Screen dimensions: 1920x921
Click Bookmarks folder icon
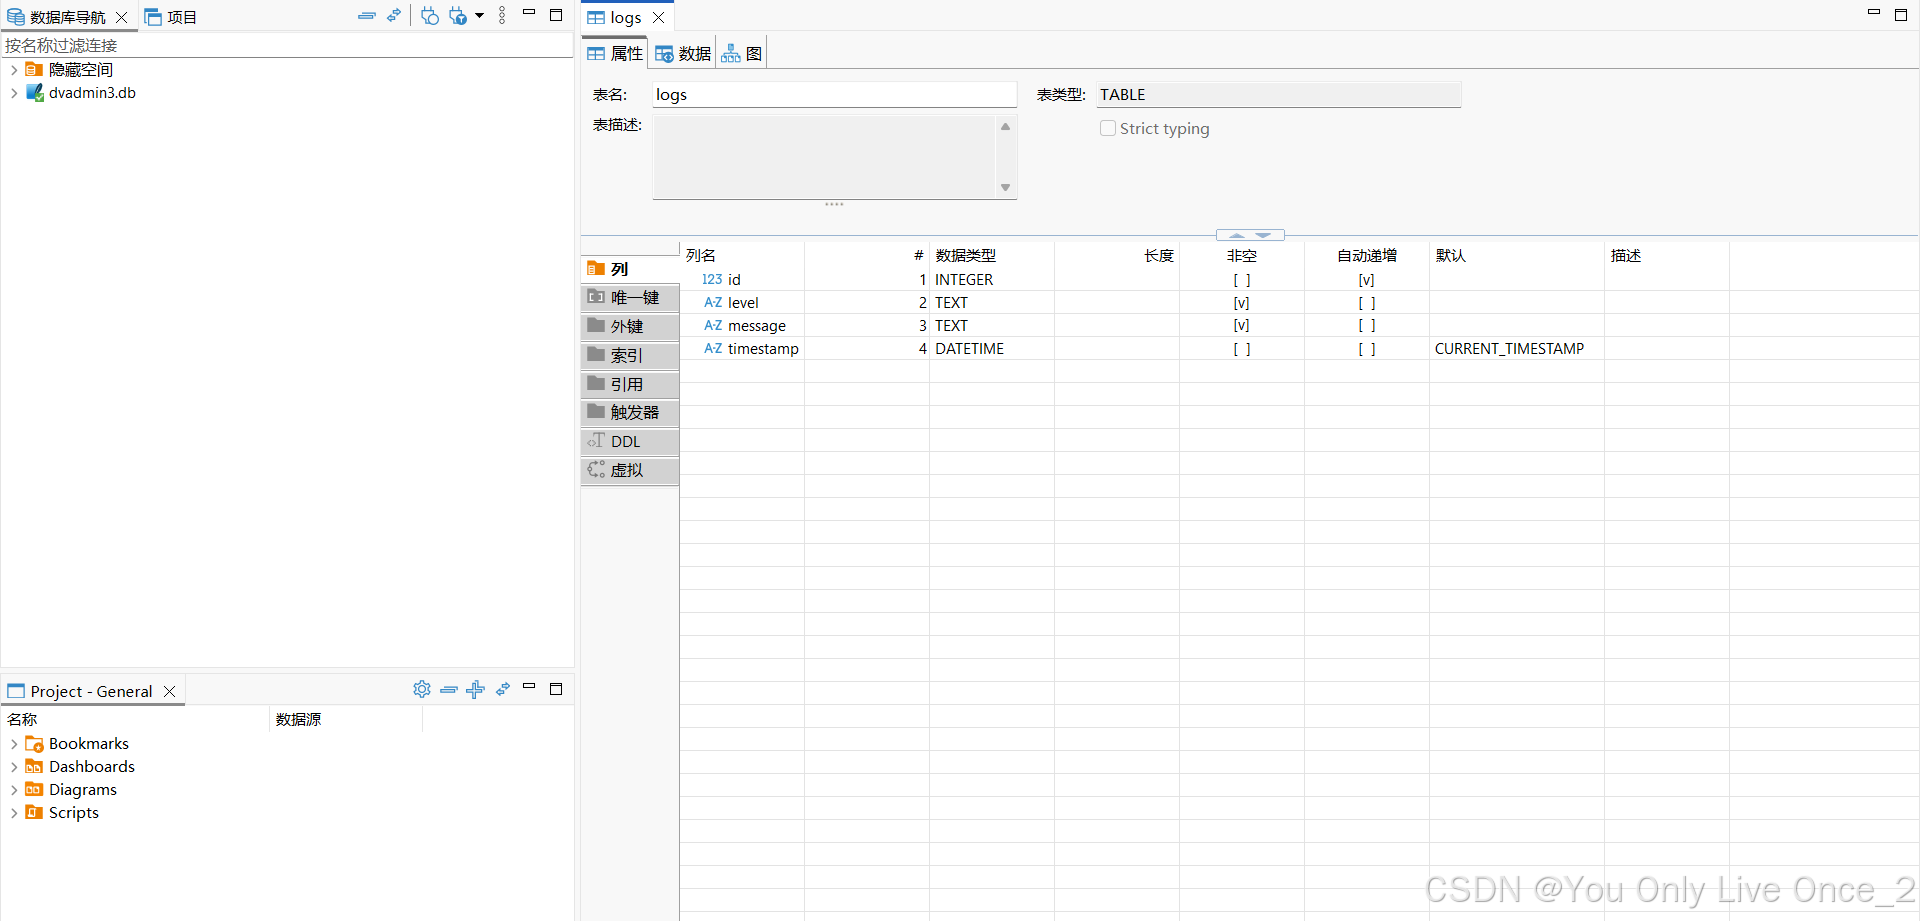tap(34, 744)
